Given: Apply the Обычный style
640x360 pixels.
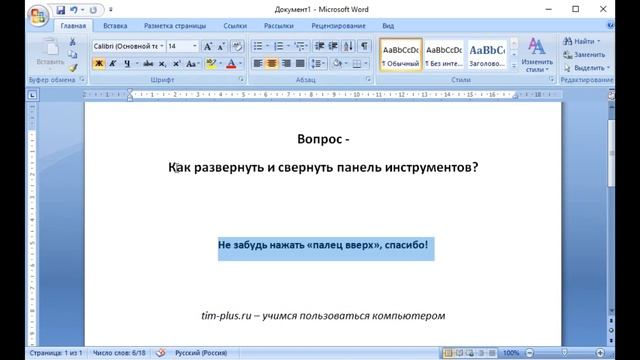Looking at the screenshot, I should click(x=401, y=55).
